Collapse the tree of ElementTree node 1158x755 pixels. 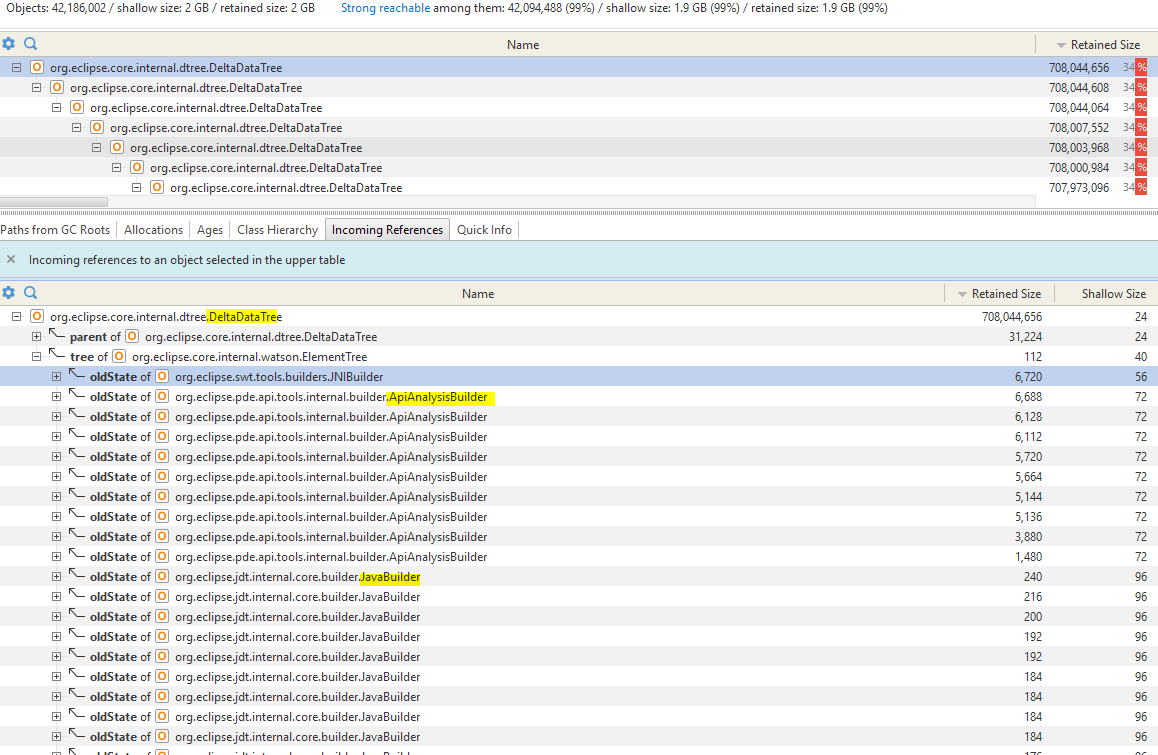[36, 356]
